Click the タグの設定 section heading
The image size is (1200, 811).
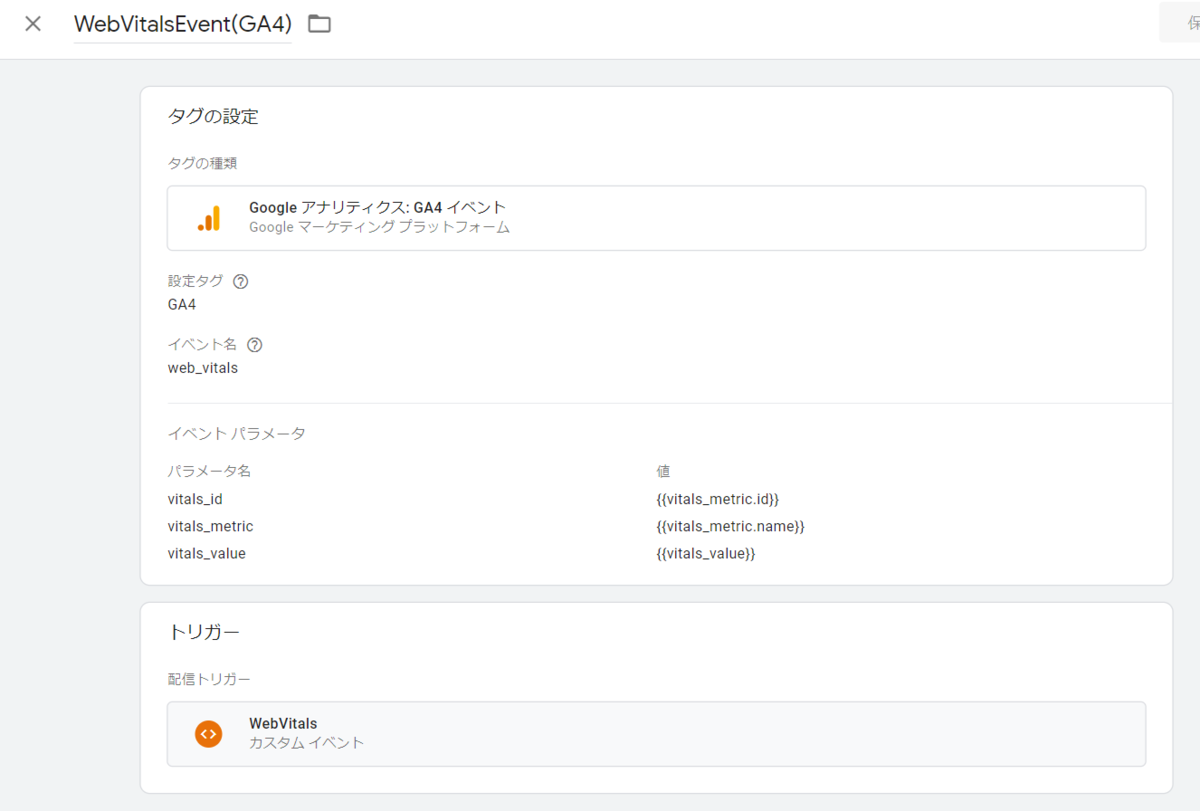[213, 117]
